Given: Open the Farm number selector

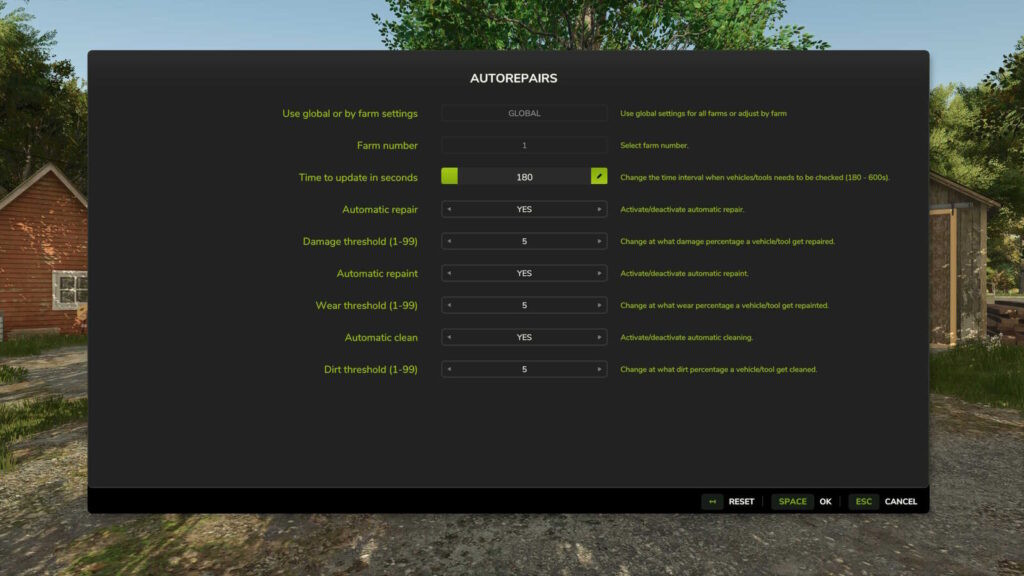Looking at the screenshot, I should 524,145.
